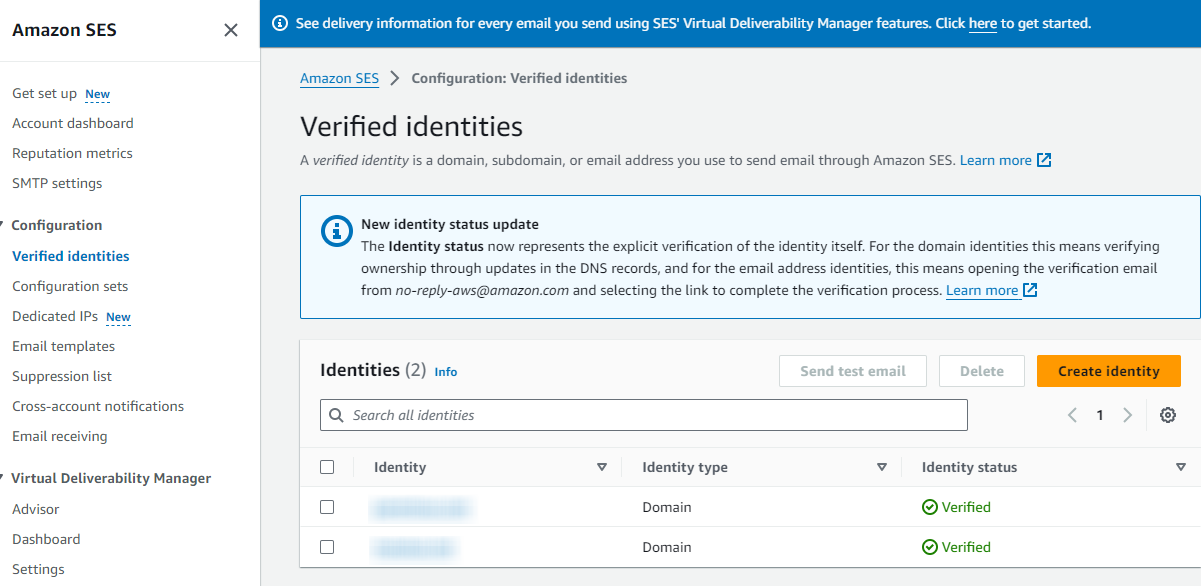Screen dimensions: 1201x586
Task: Click page number 1 in pagination
Action: 1099,414
